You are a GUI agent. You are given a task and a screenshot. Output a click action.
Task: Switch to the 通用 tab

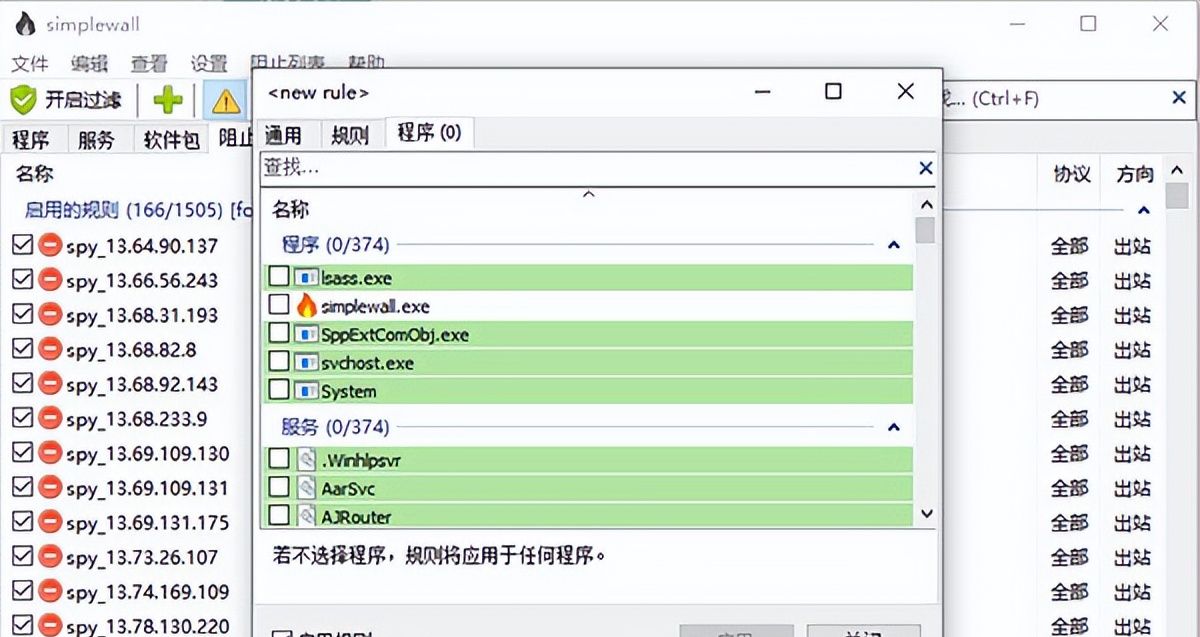(283, 135)
